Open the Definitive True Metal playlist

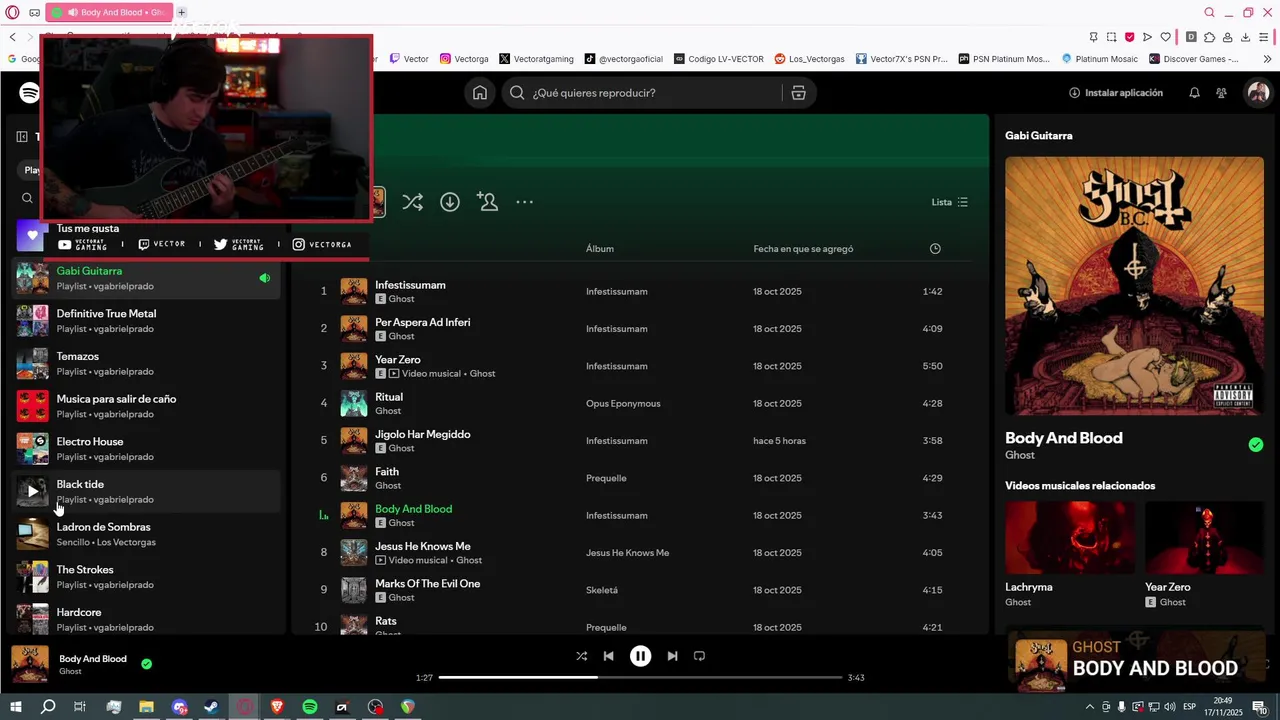click(145, 321)
